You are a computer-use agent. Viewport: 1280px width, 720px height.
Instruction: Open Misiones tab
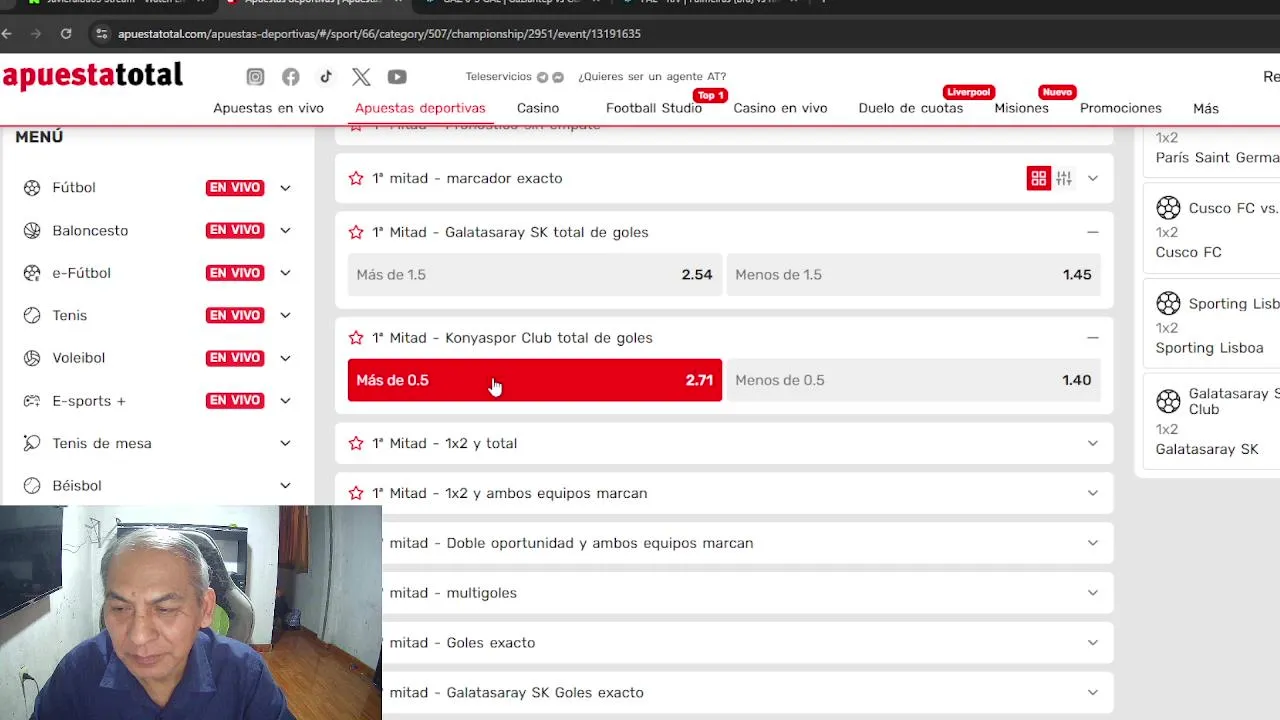pos(1021,108)
